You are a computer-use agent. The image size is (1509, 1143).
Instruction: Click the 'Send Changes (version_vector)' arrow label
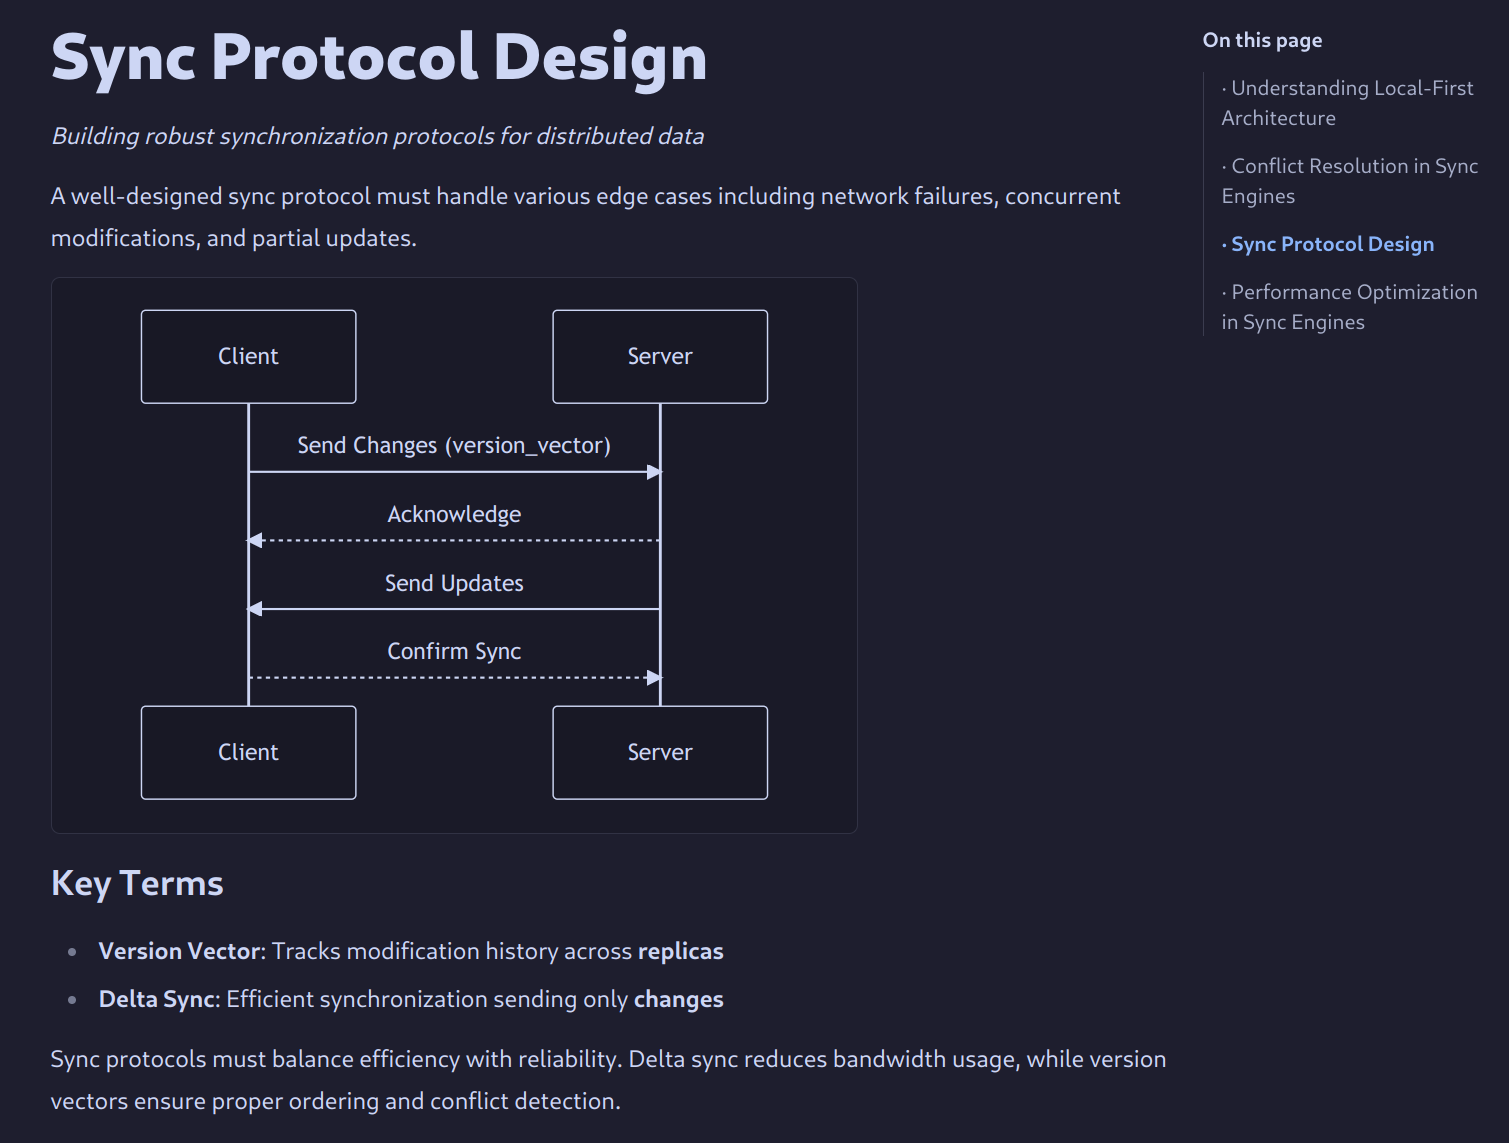tap(454, 445)
